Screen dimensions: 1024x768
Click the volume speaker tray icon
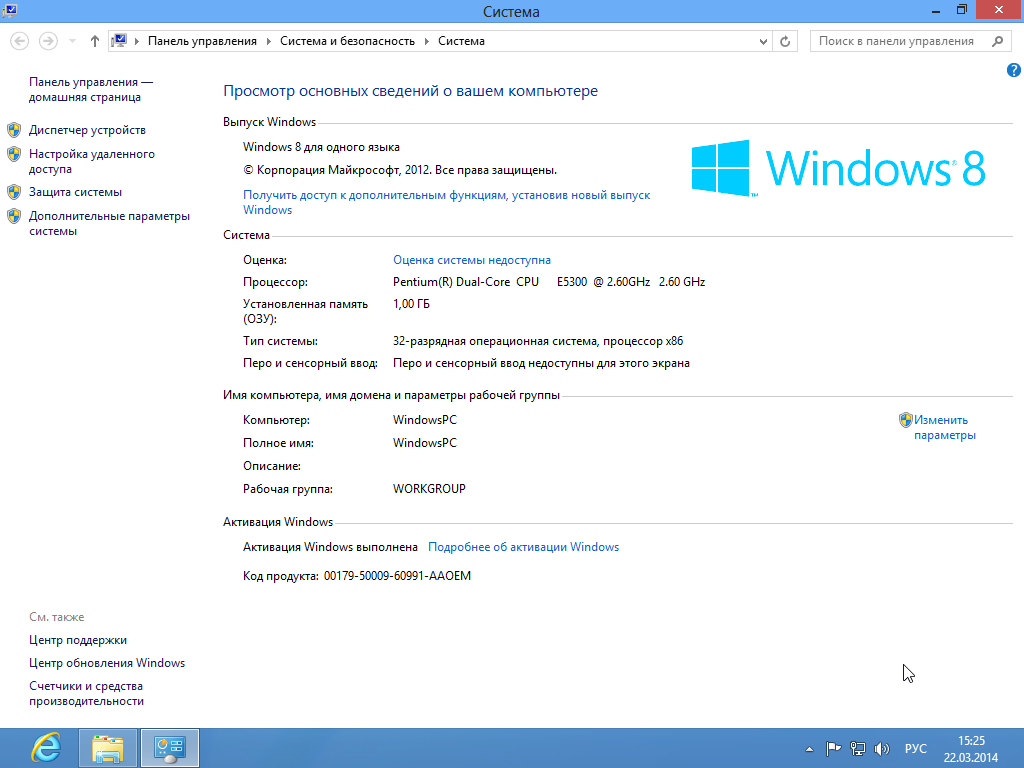tap(882, 748)
